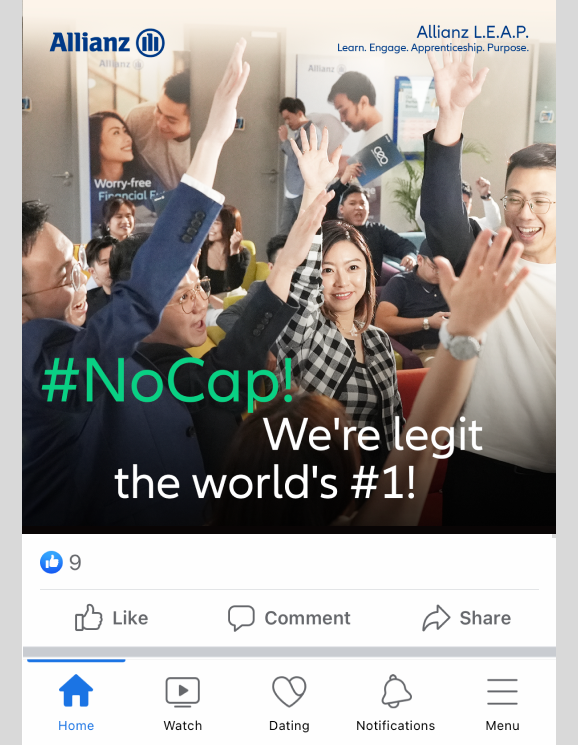Open the Dating heart icon
Viewport: 578px width, 745px height.
(289, 691)
